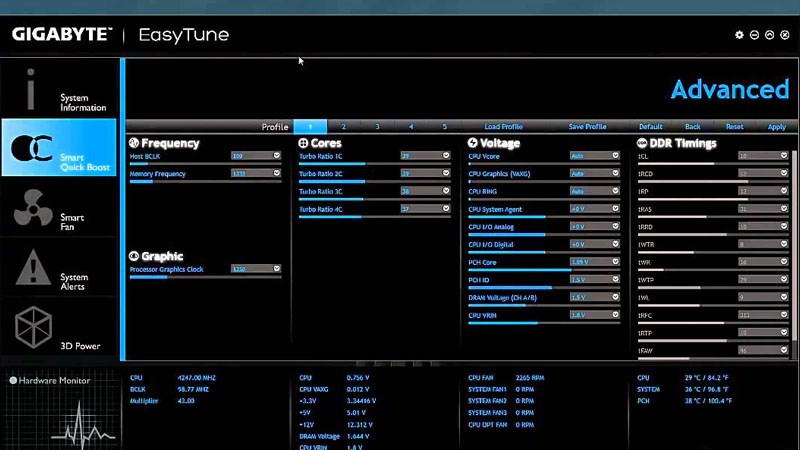This screenshot has width=800, height=450.
Task: Click the Default button
Action: (x=650, y=127)
